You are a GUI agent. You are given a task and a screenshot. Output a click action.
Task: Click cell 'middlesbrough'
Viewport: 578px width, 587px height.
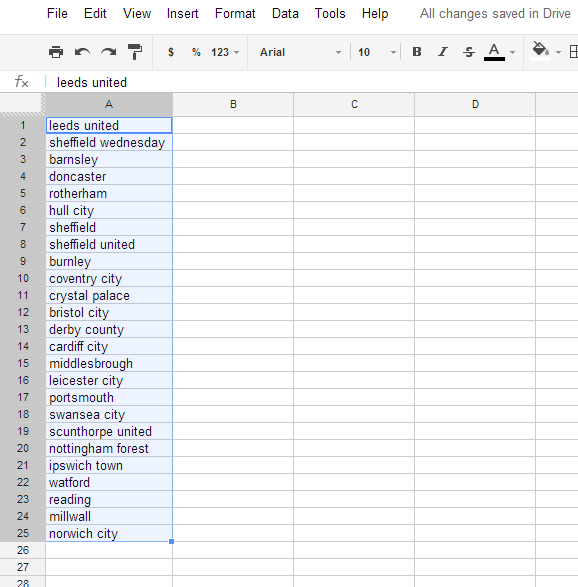[x=109, y=363]
